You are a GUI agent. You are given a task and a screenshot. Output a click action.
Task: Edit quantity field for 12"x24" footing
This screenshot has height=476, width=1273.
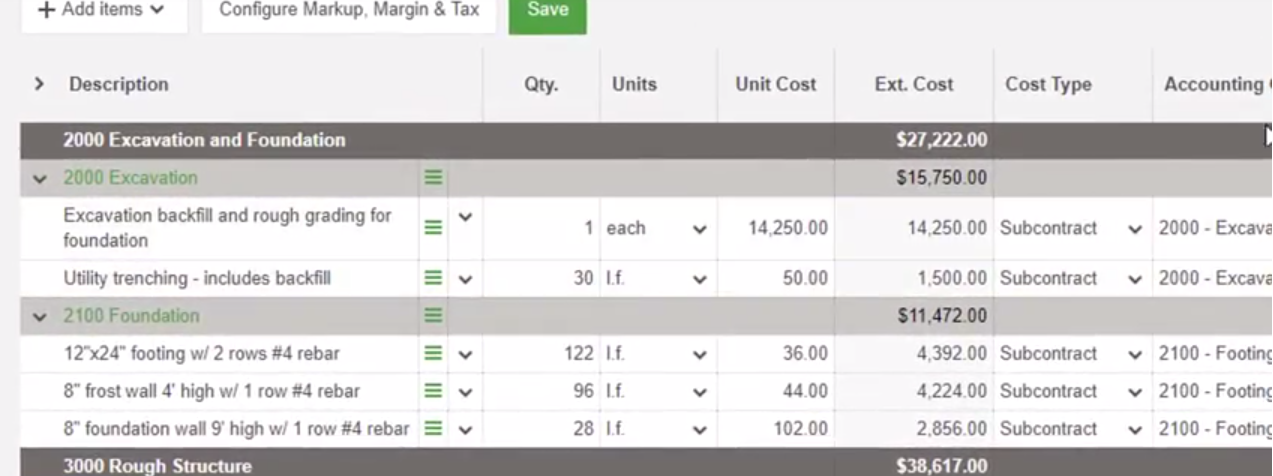click(545, 354)
